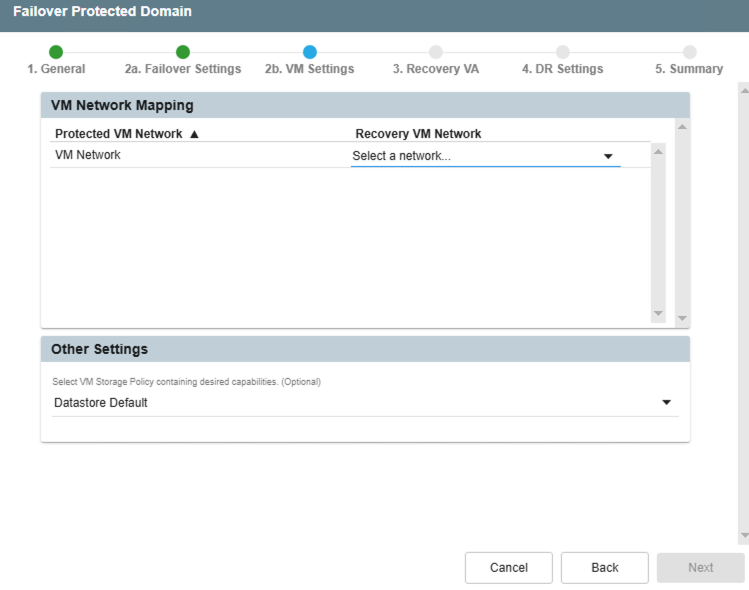Click the VM Network Mapping panel header
749x590 pixels.
pos(365,105)
